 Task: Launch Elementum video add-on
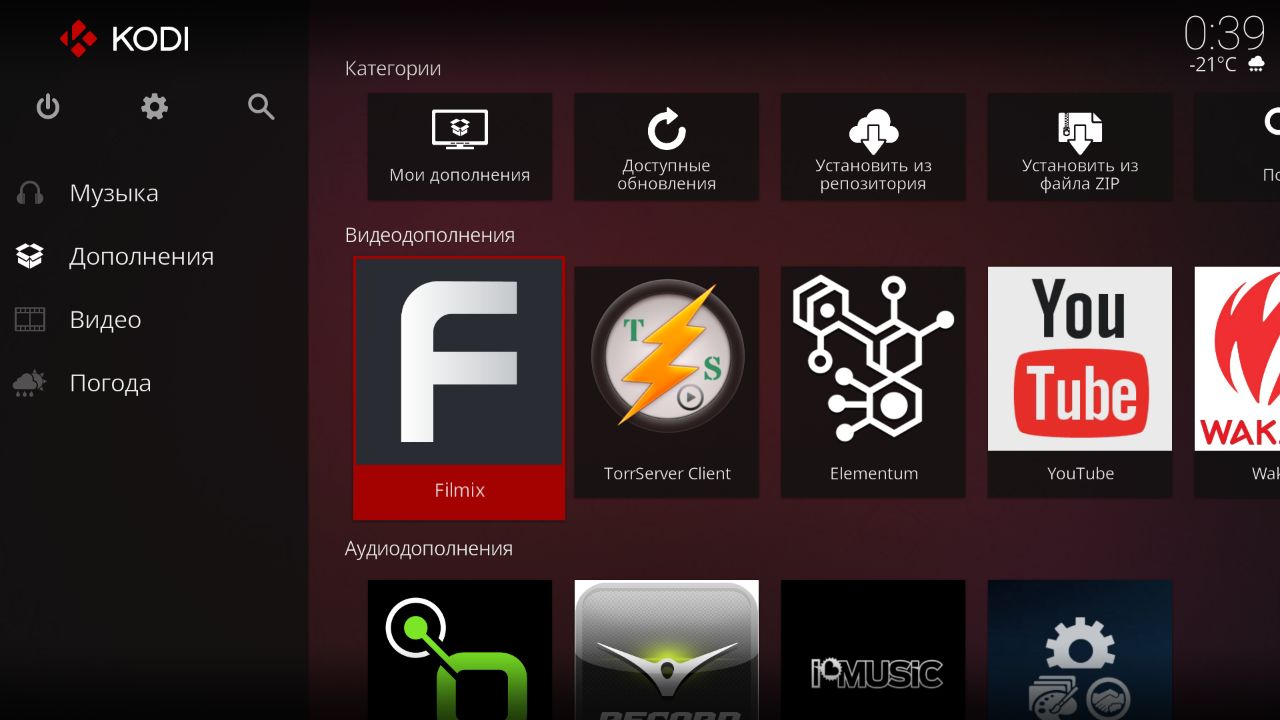tap(873, 382)
